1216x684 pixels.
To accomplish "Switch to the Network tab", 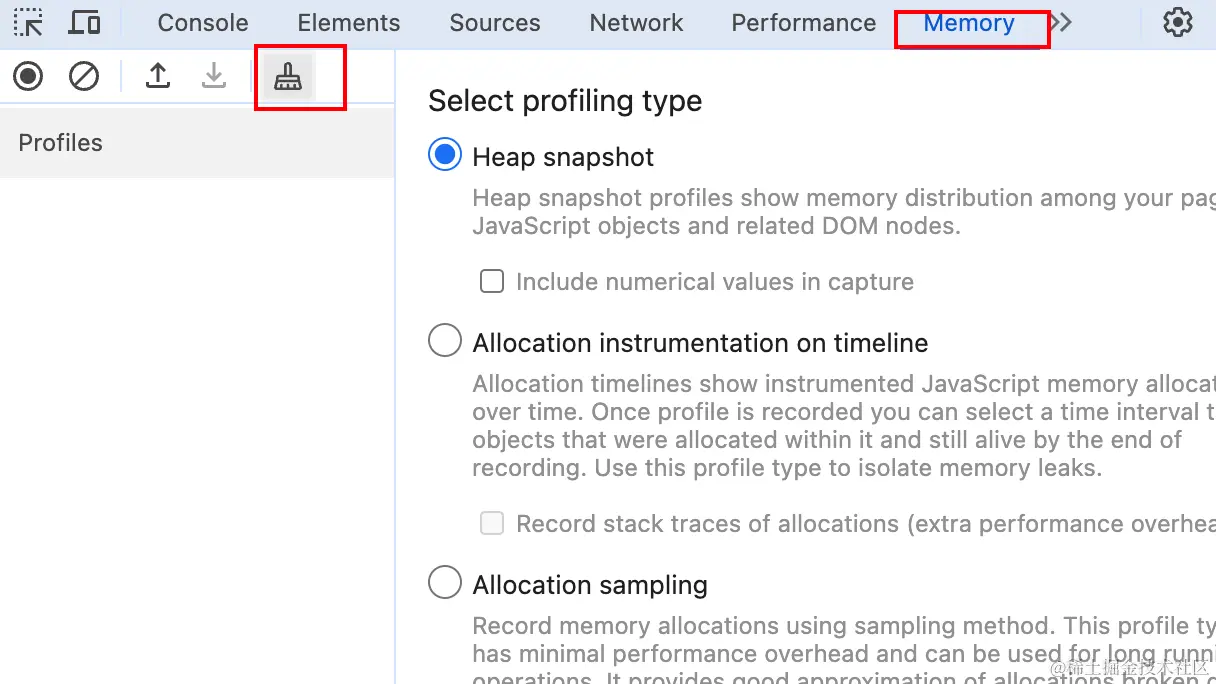I will (637, 23).
